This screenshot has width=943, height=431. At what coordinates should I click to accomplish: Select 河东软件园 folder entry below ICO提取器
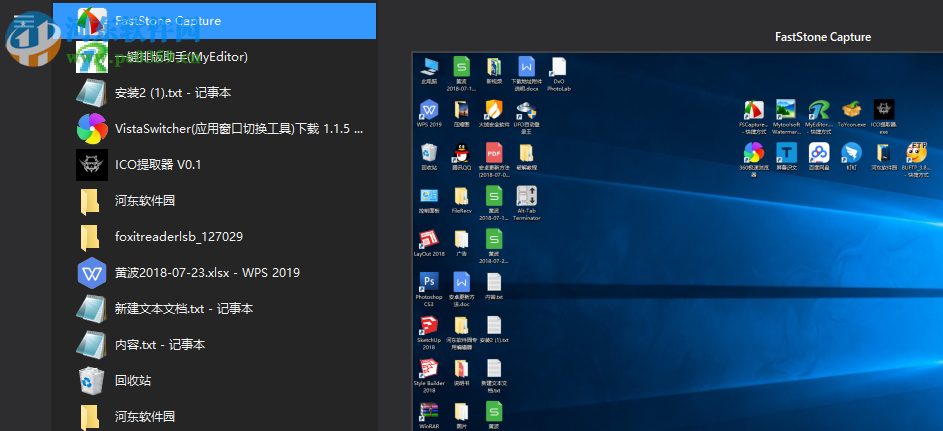(214, 201)
